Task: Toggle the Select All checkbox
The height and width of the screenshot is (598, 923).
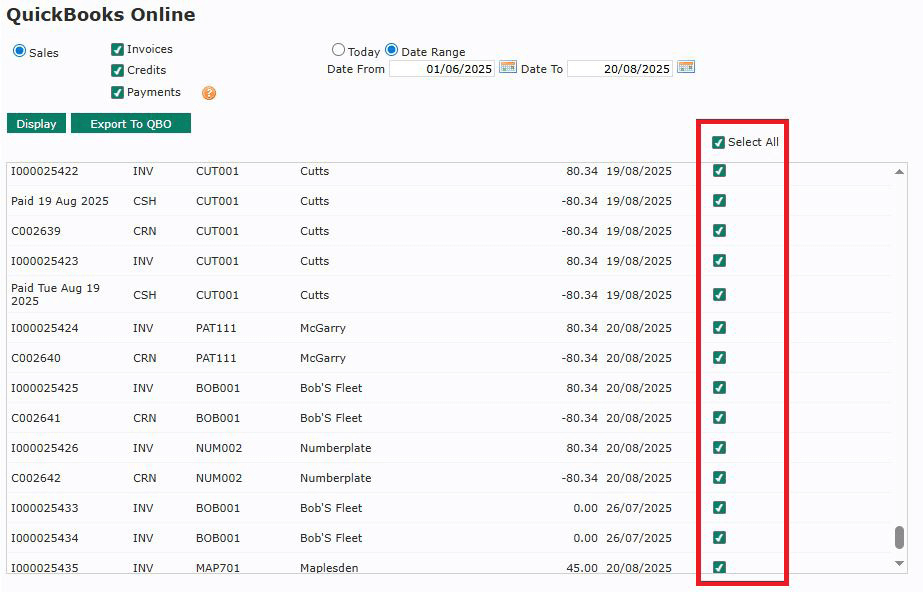Action: tap(718, 142)
